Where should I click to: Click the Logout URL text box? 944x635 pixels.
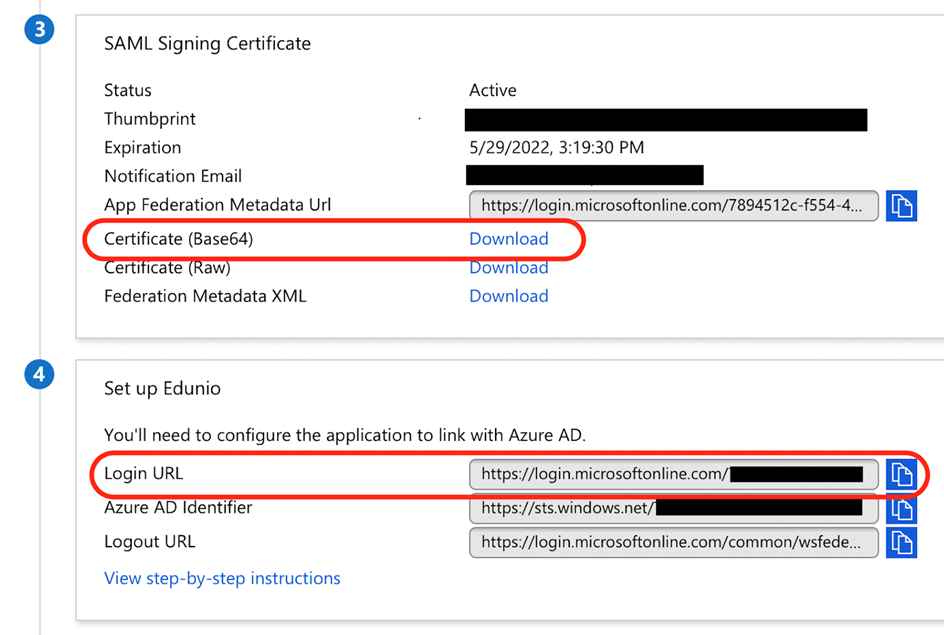[x=674, y=543]
